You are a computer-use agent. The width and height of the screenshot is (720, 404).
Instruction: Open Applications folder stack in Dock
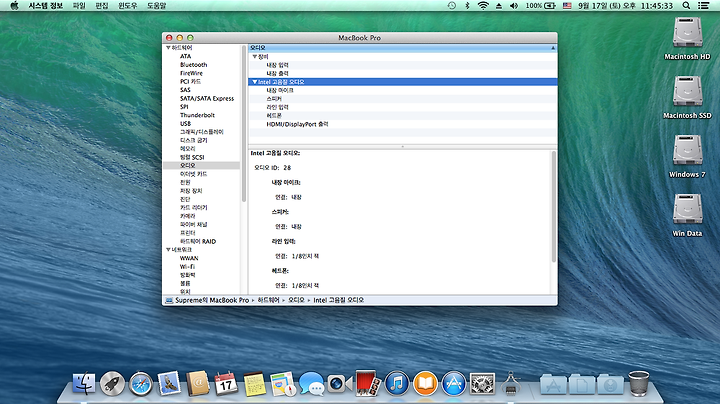(553, 385)
